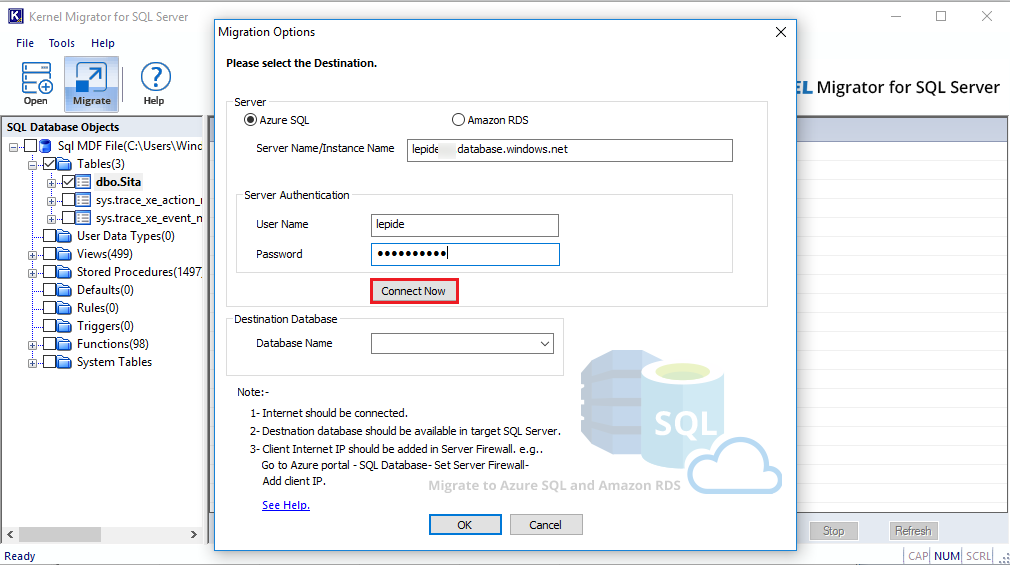Click the User Name input field
This screenshot has height=565, width=1010.
coord(465,225)
